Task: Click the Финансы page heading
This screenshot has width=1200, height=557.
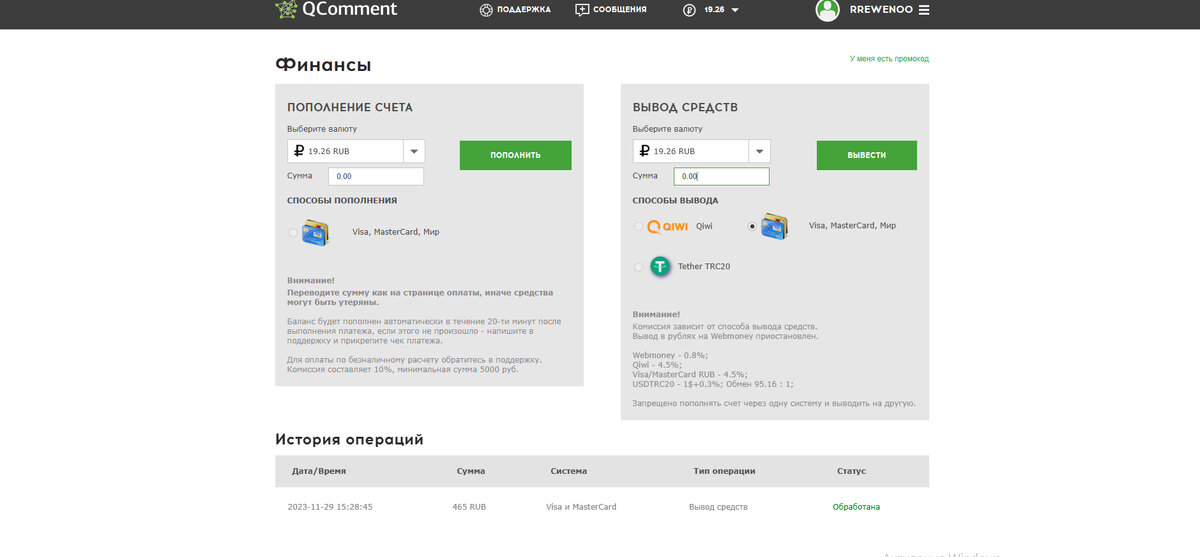Action: (324, 65)
